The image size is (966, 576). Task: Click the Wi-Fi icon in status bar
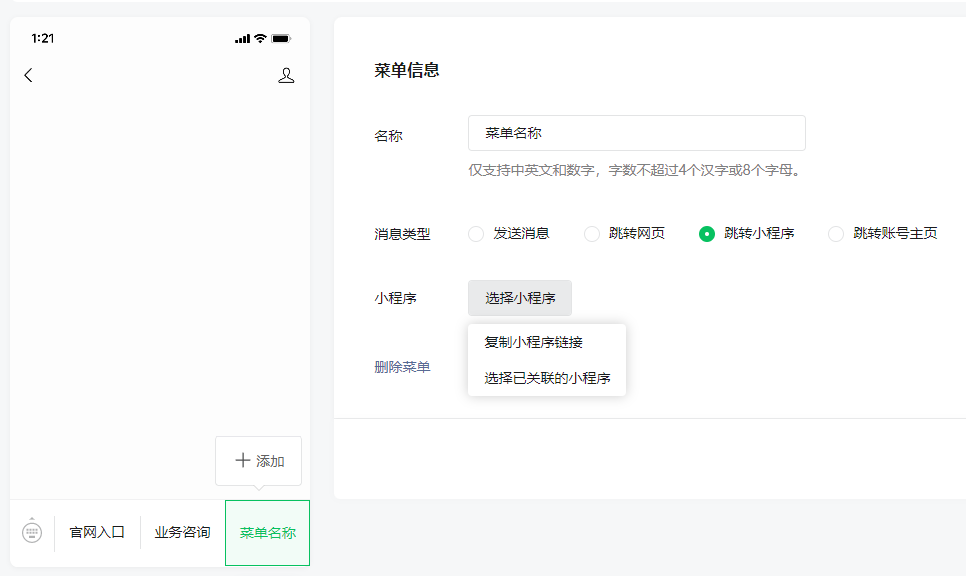tap(260, 39)
